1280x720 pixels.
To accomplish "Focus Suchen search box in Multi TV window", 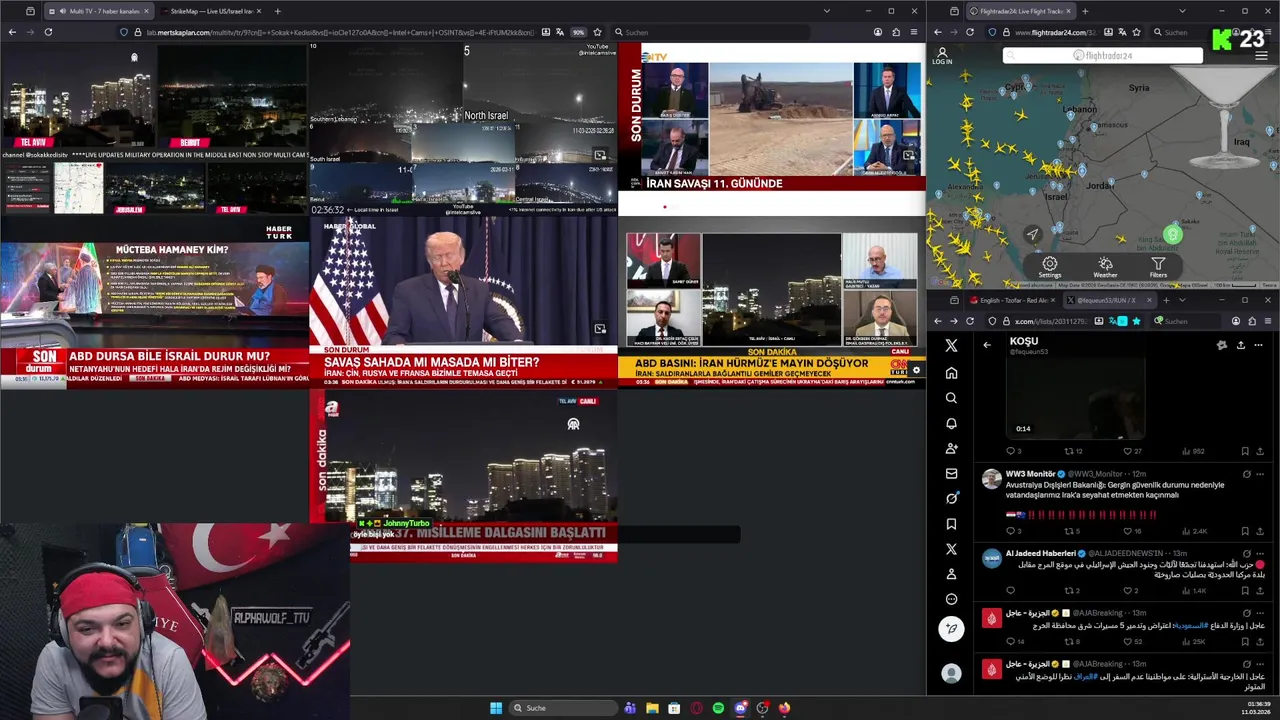I will click(710, 32).
